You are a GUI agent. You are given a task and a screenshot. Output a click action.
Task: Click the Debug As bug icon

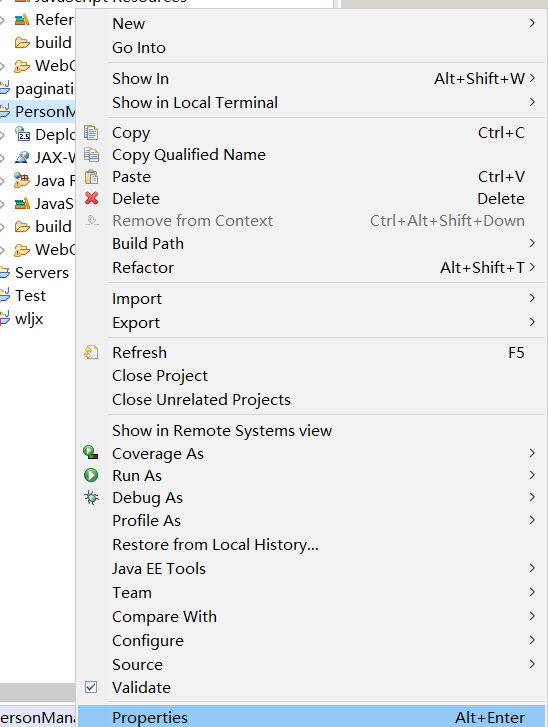[x=91, y=497]
